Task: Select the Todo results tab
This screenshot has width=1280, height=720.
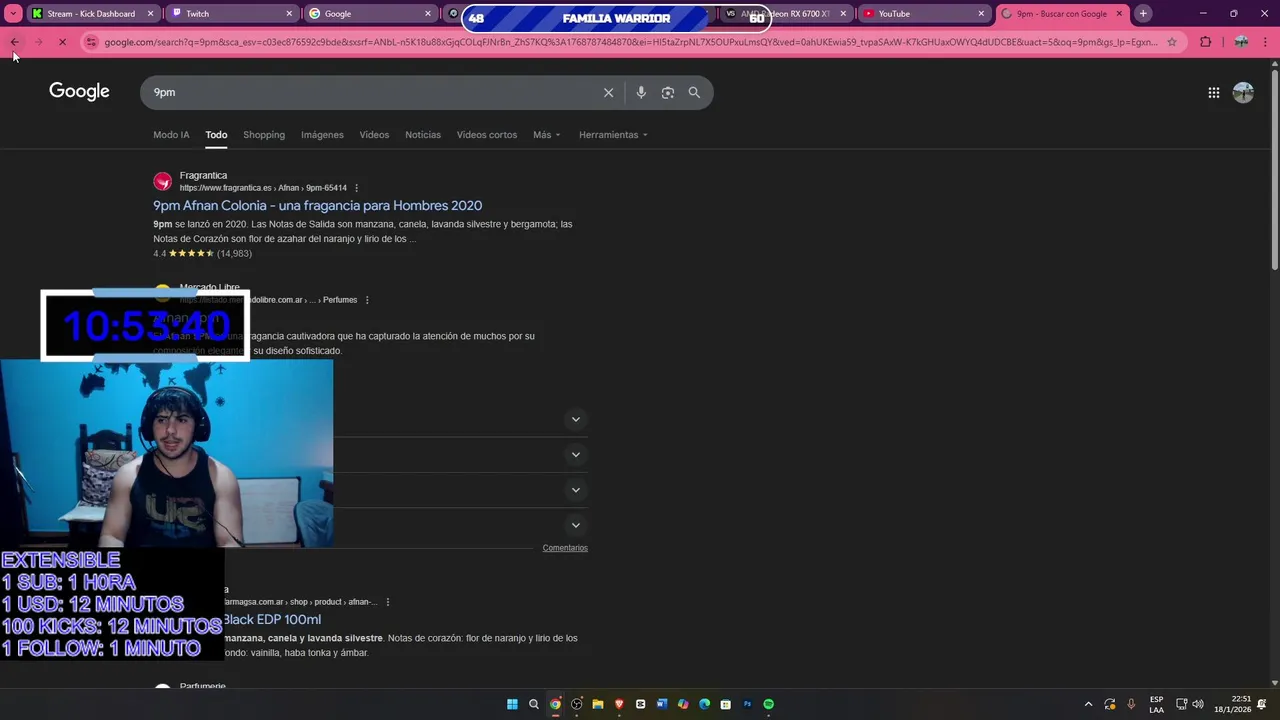Action: coord(216,135)
